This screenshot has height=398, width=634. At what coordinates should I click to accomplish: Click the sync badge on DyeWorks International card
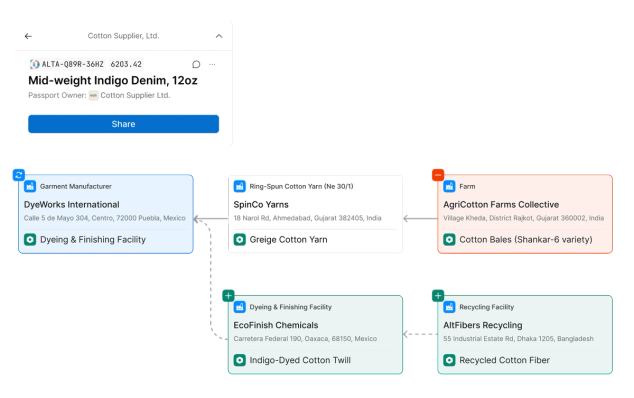tap(19, 175)
